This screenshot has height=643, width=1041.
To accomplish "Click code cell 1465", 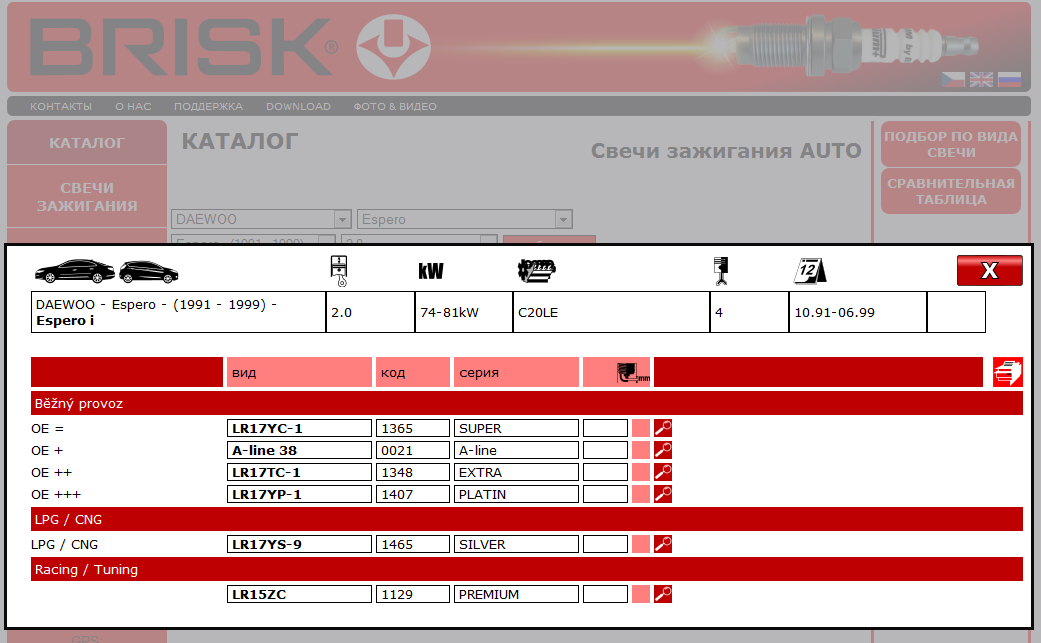I will (x=413, y=544).
